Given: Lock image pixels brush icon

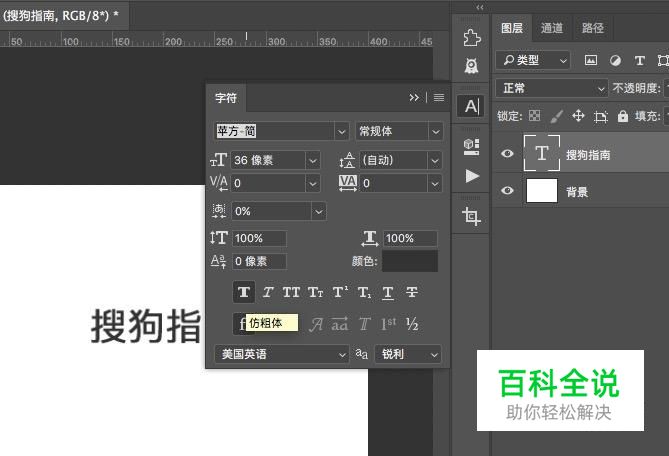Looking at the screenshot, I should coord(556,116).
